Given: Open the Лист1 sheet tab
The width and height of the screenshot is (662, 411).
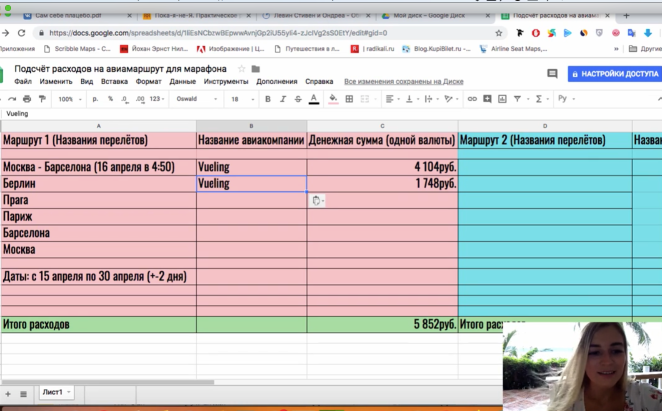Looking at the screenshot, I should (57, 392).
